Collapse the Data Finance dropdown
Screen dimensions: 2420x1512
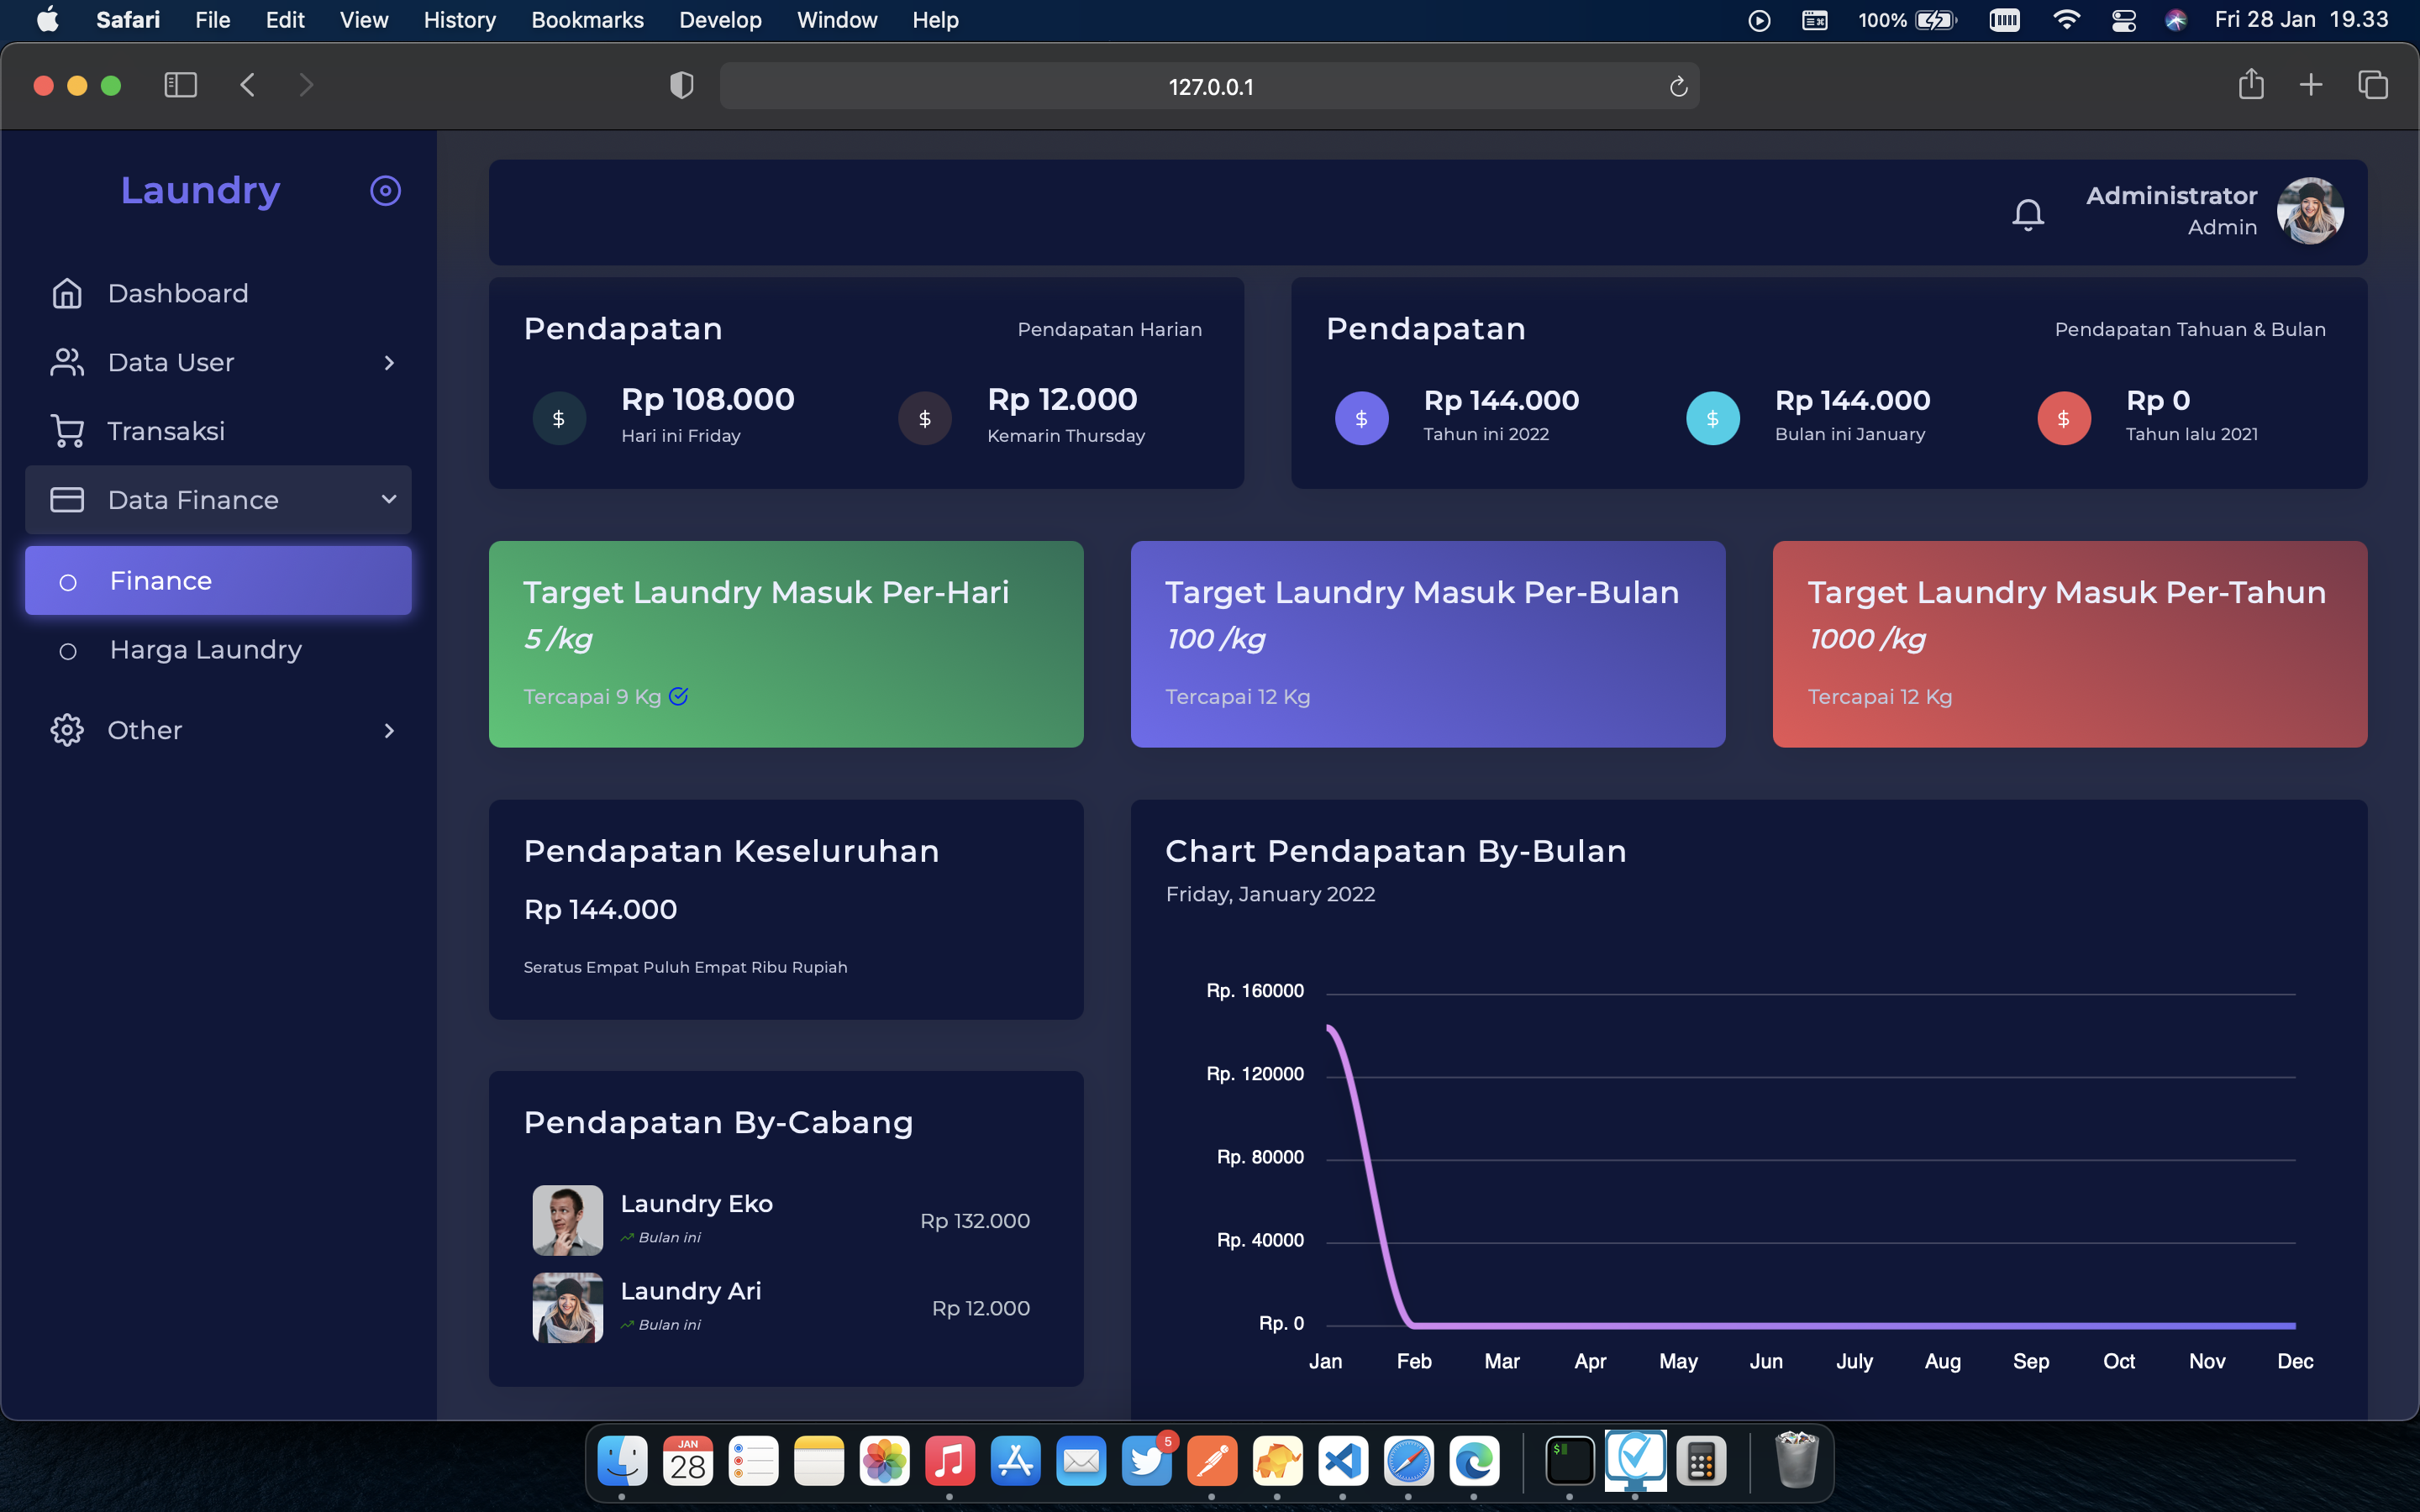(x=389, y=499)
